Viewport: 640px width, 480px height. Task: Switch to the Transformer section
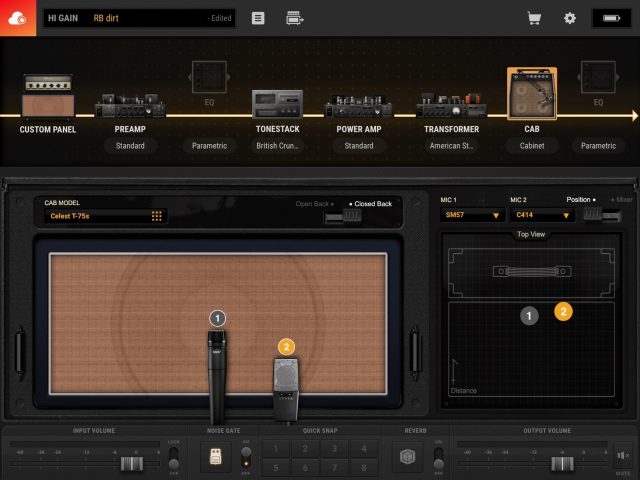451,105
